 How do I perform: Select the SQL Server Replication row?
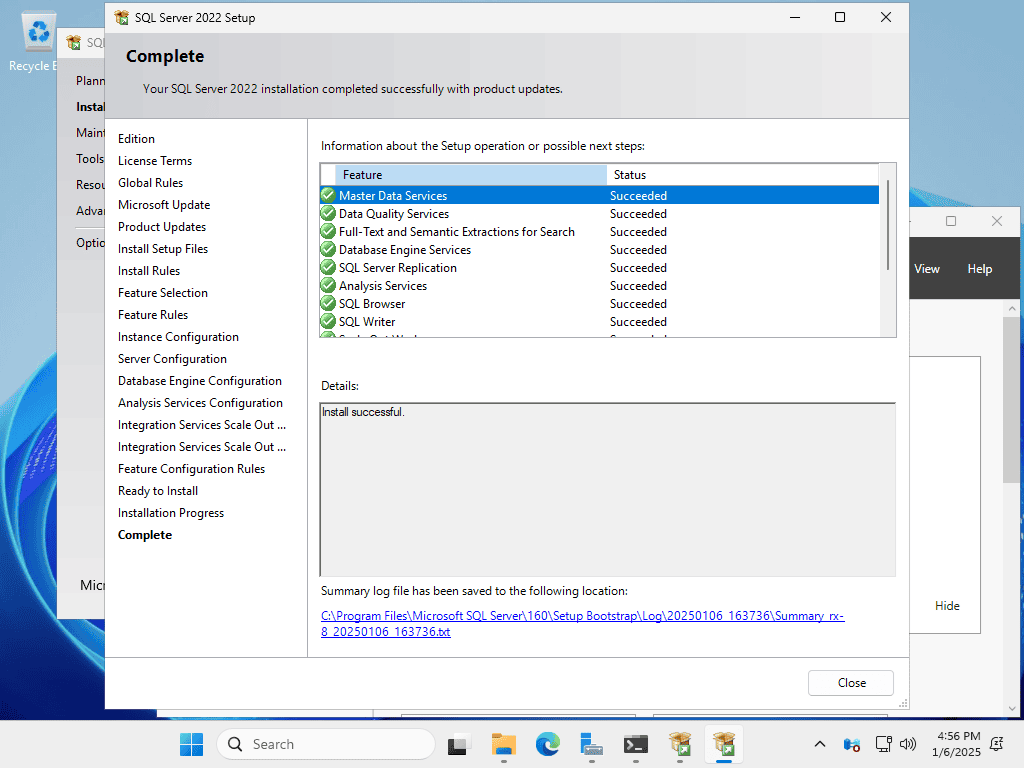pos(599,268)
